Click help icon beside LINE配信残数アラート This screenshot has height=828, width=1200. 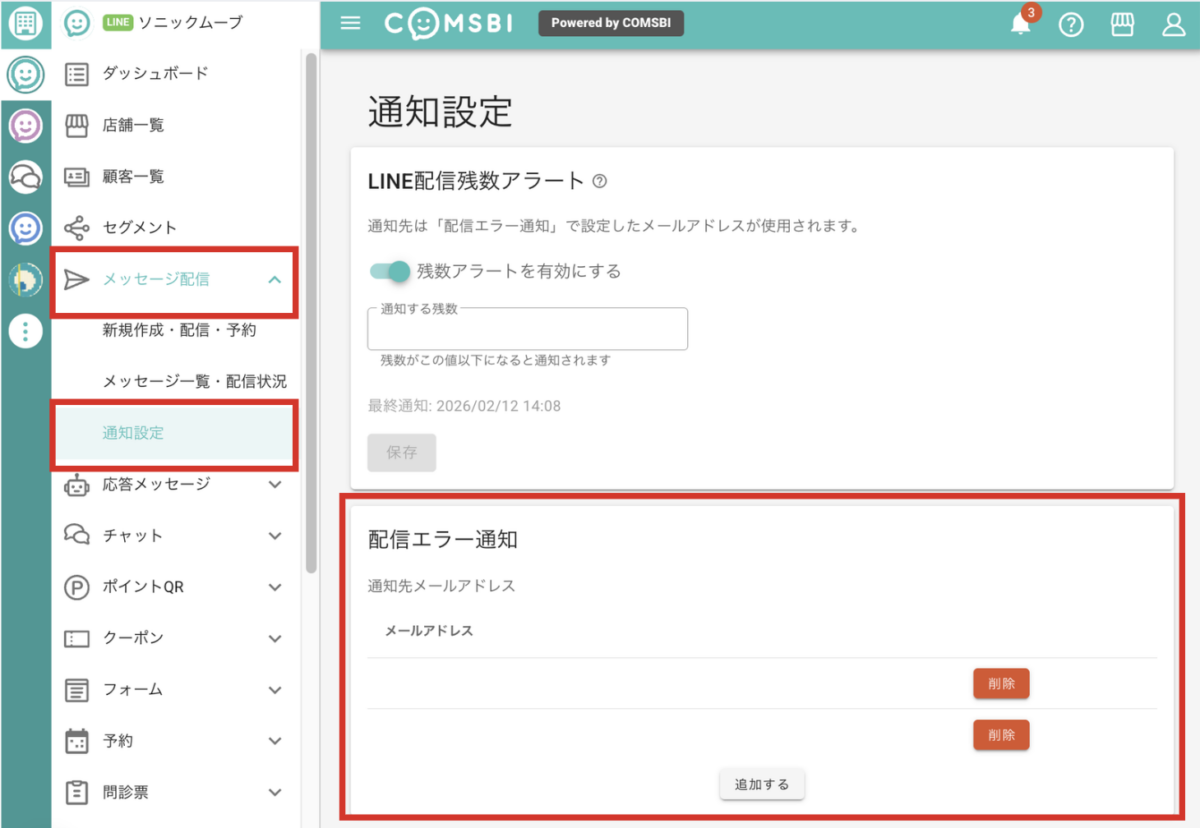point(600,181)
